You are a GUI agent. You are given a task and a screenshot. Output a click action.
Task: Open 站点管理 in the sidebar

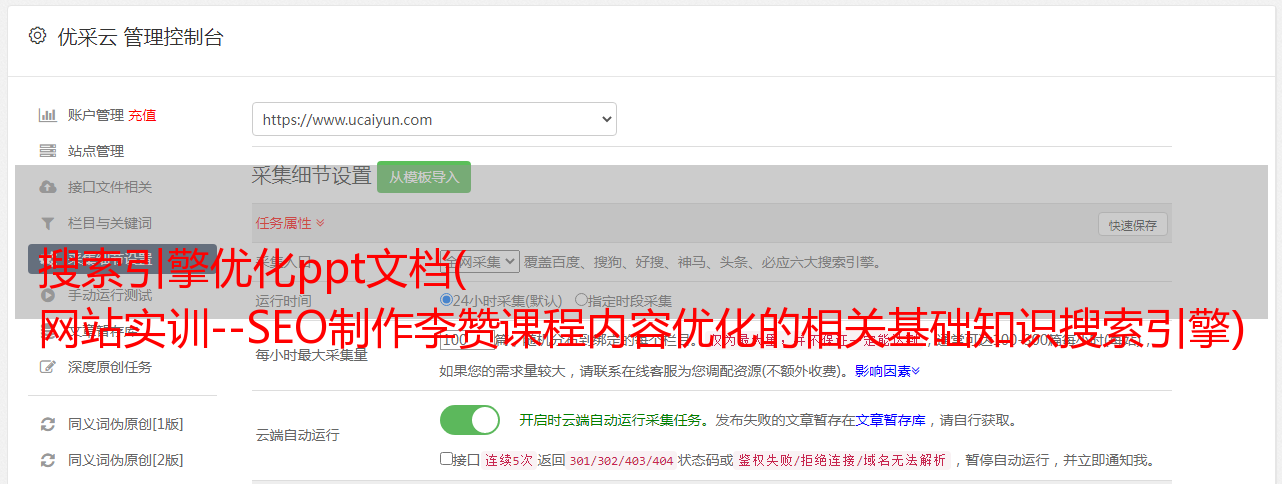coord(96,151)
